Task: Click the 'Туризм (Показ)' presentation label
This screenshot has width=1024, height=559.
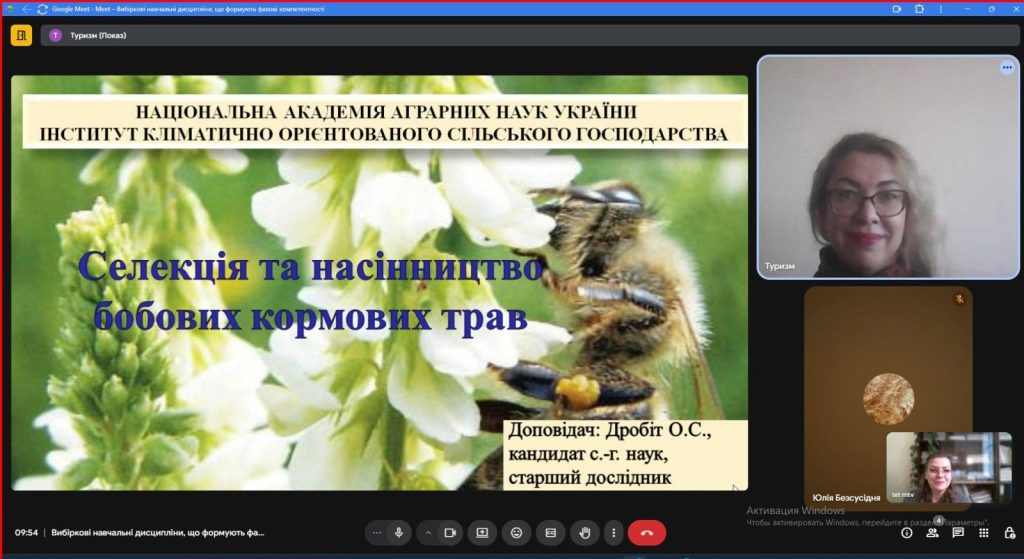Action: point(98,35)
